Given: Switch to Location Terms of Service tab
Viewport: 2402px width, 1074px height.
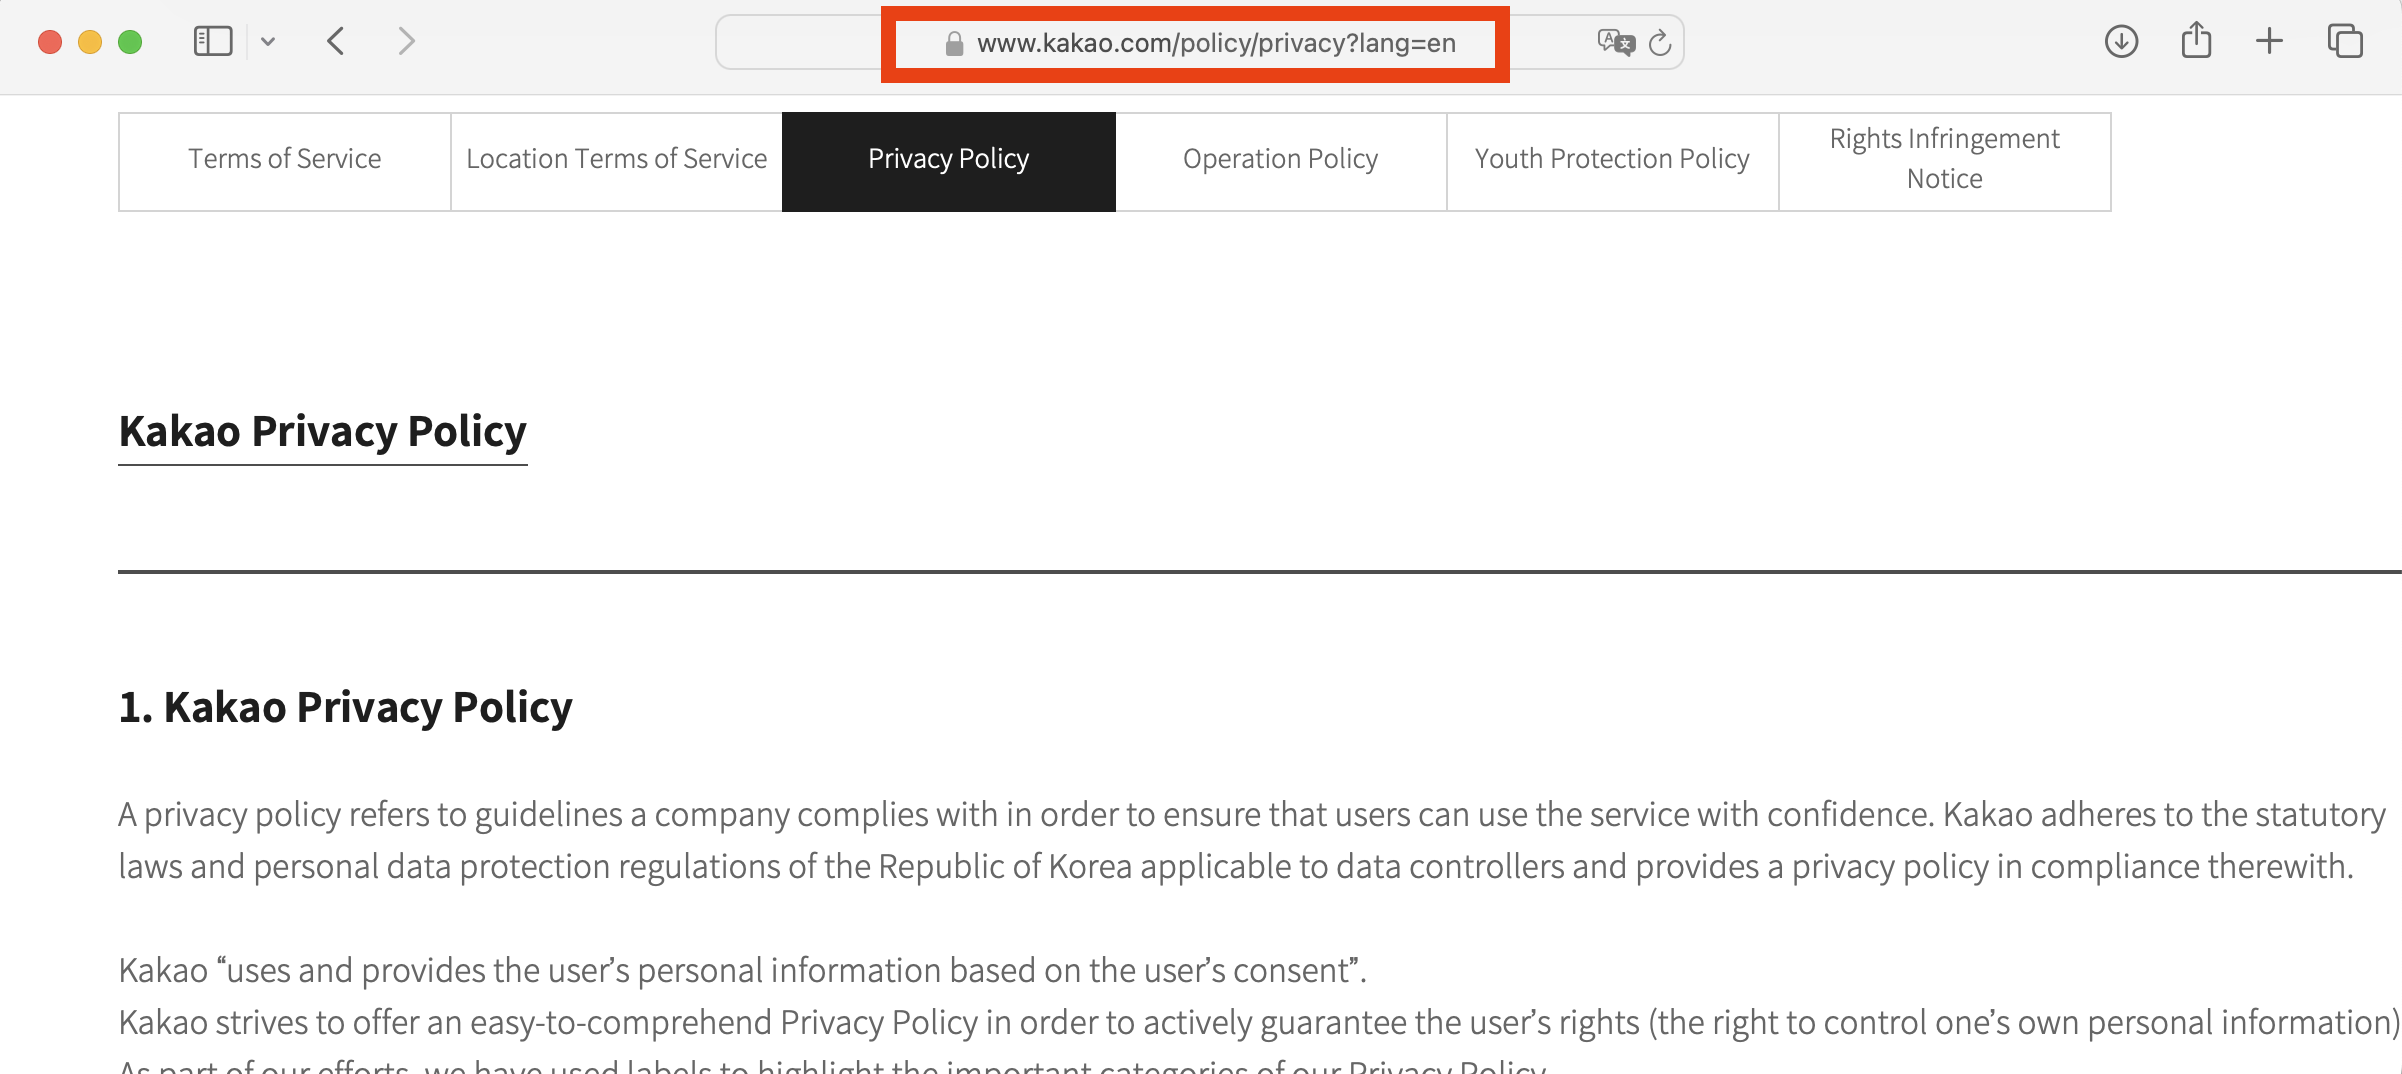Looking at the screenshot, I should 617,161.
